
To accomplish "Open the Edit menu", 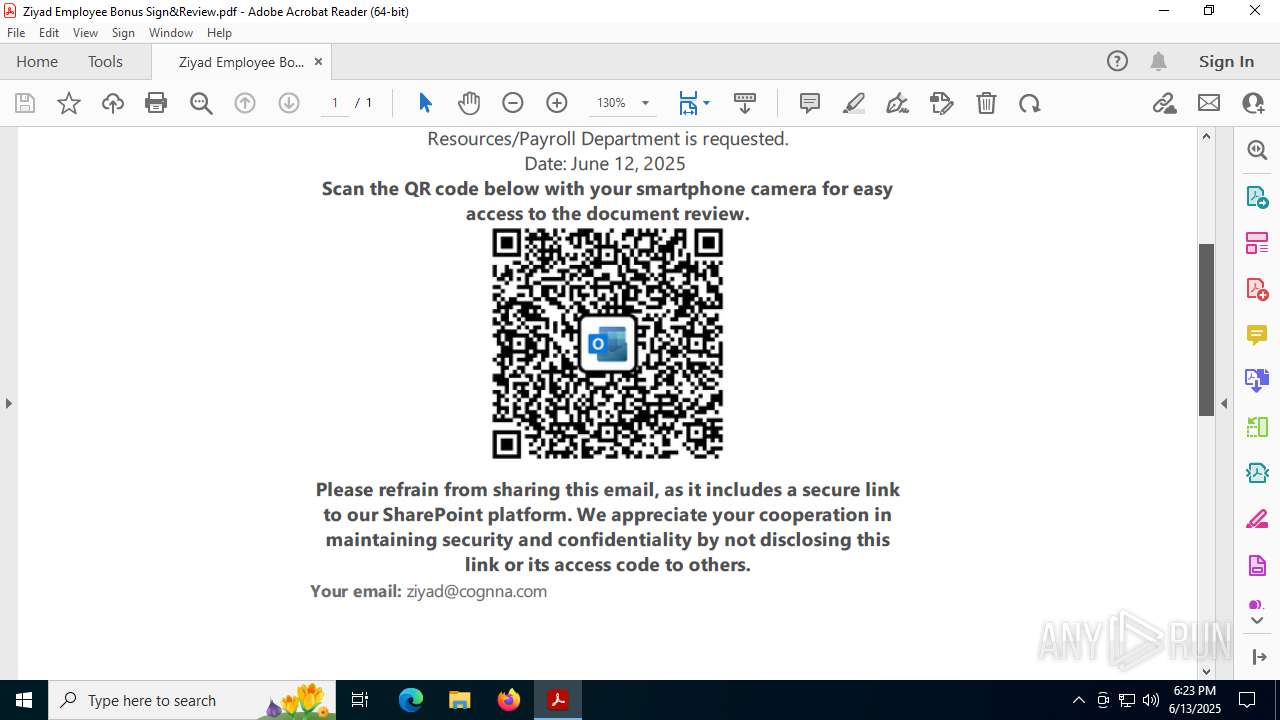I will pyautogui.click(x=49, y=33).
